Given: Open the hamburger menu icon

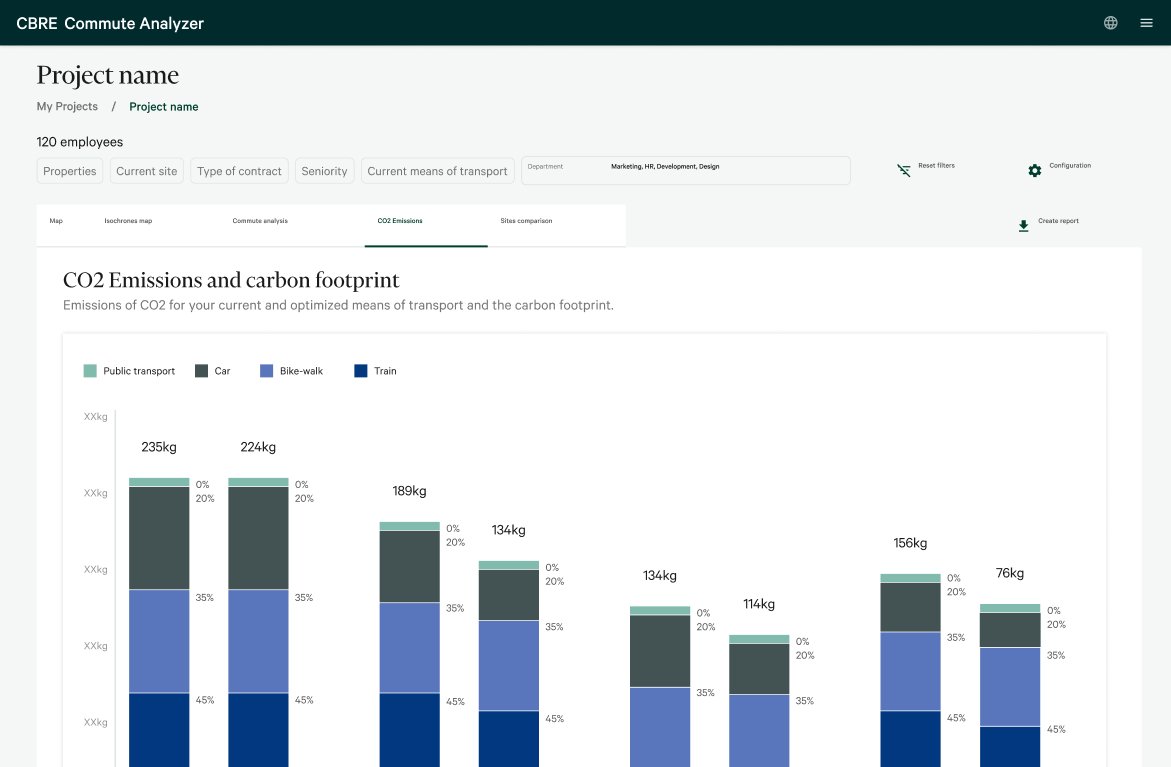Looking at the screenshot, I should [1146, 23].
